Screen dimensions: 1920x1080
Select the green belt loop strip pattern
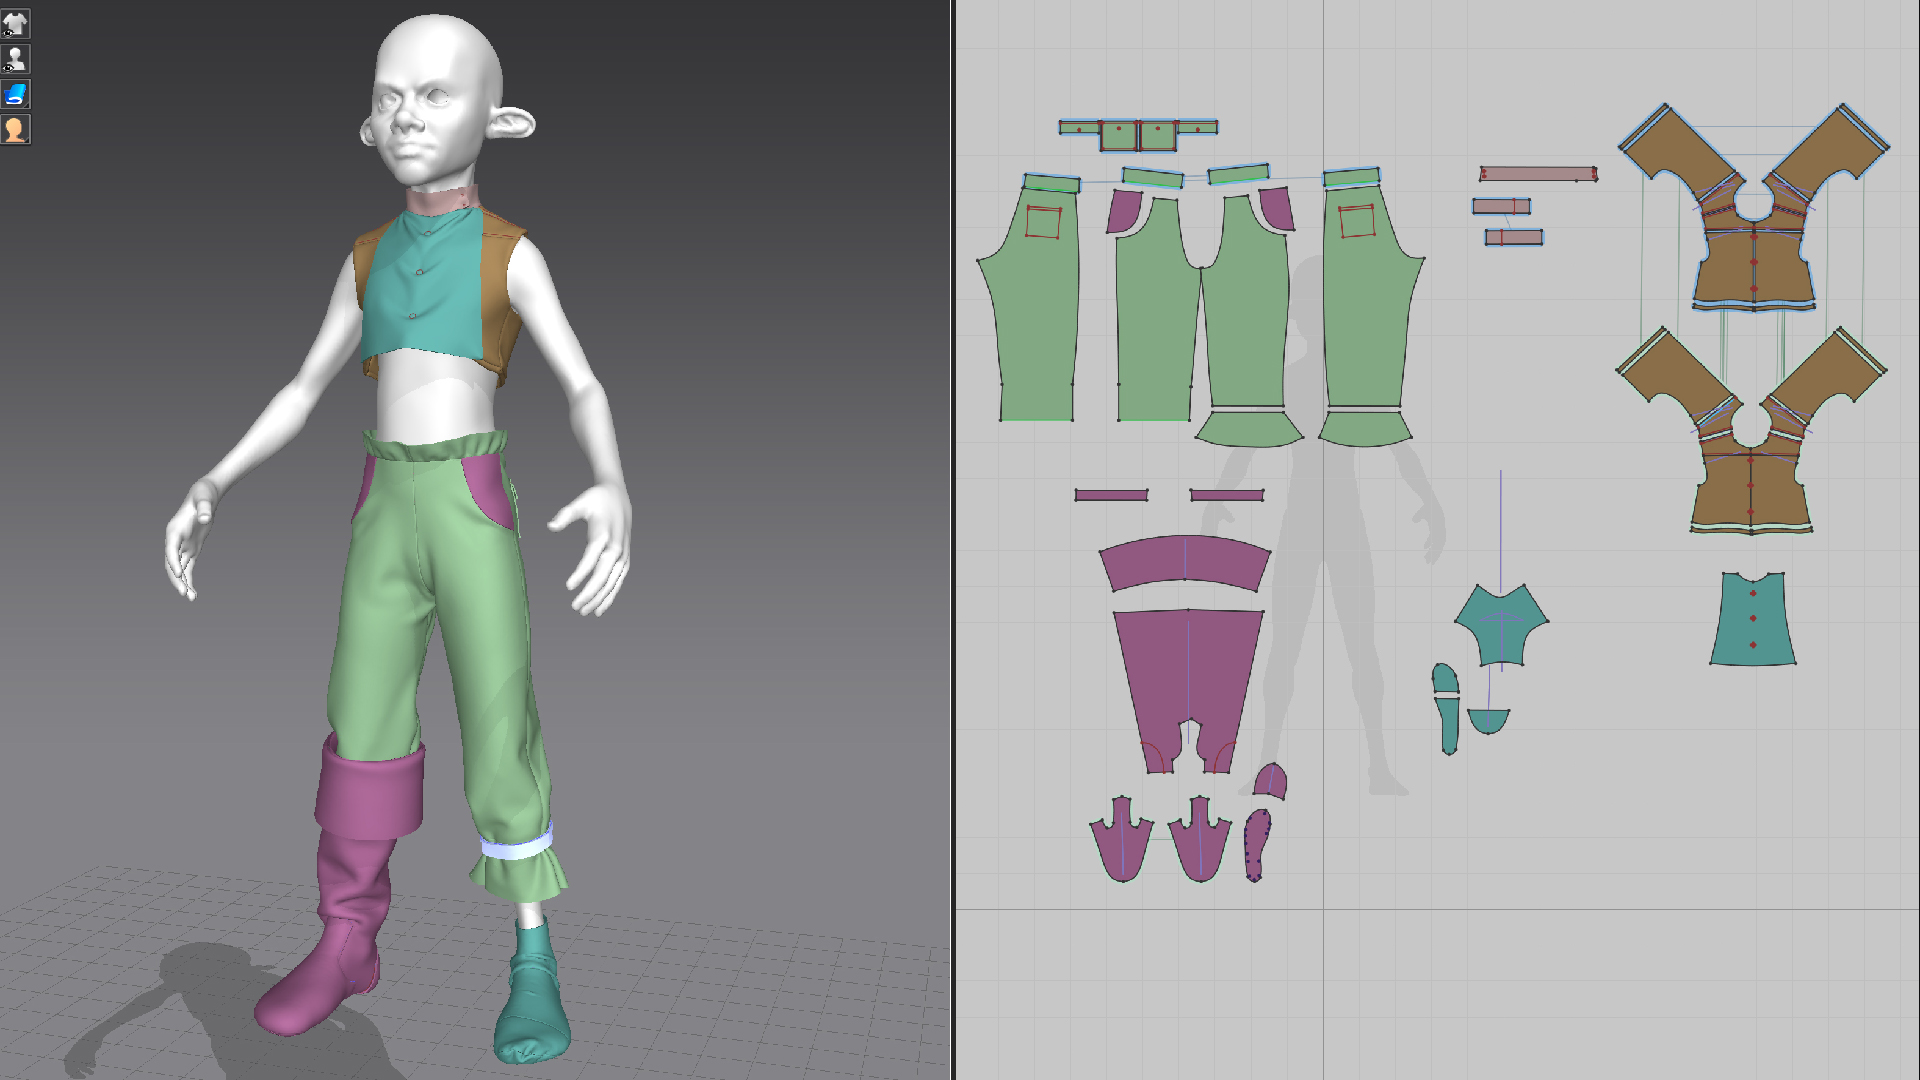click(1138, 134)
